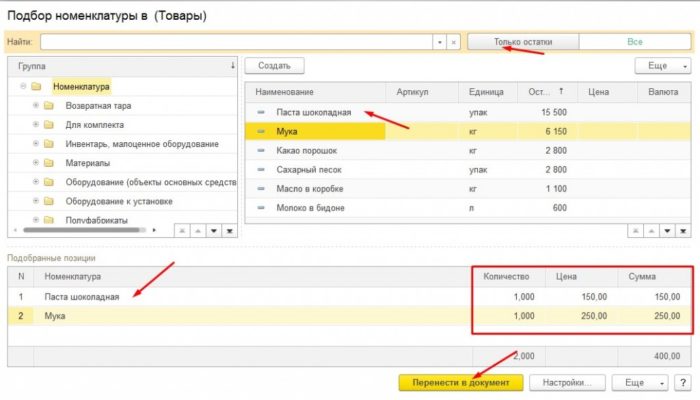Viewport: 700px width, 400px height.
Task: Select the Какао порошок row
Action: click(x=467, y=150)
